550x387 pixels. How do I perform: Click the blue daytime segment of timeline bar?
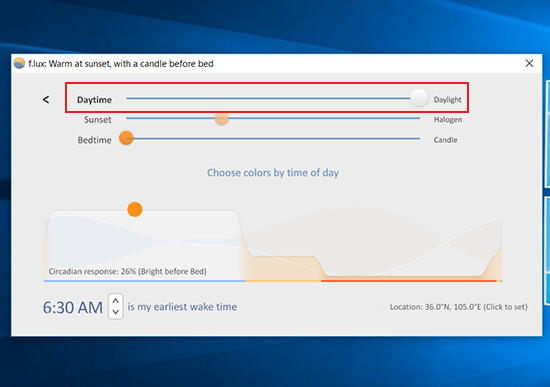tap(145, 281)
